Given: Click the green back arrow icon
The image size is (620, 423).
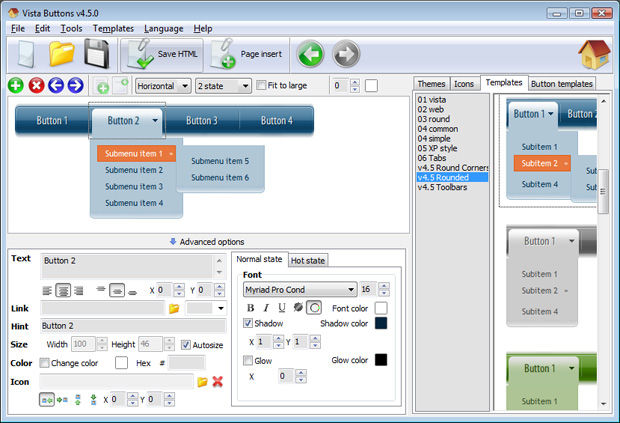Looking at the screenshot, I should (x=311, y=54).
